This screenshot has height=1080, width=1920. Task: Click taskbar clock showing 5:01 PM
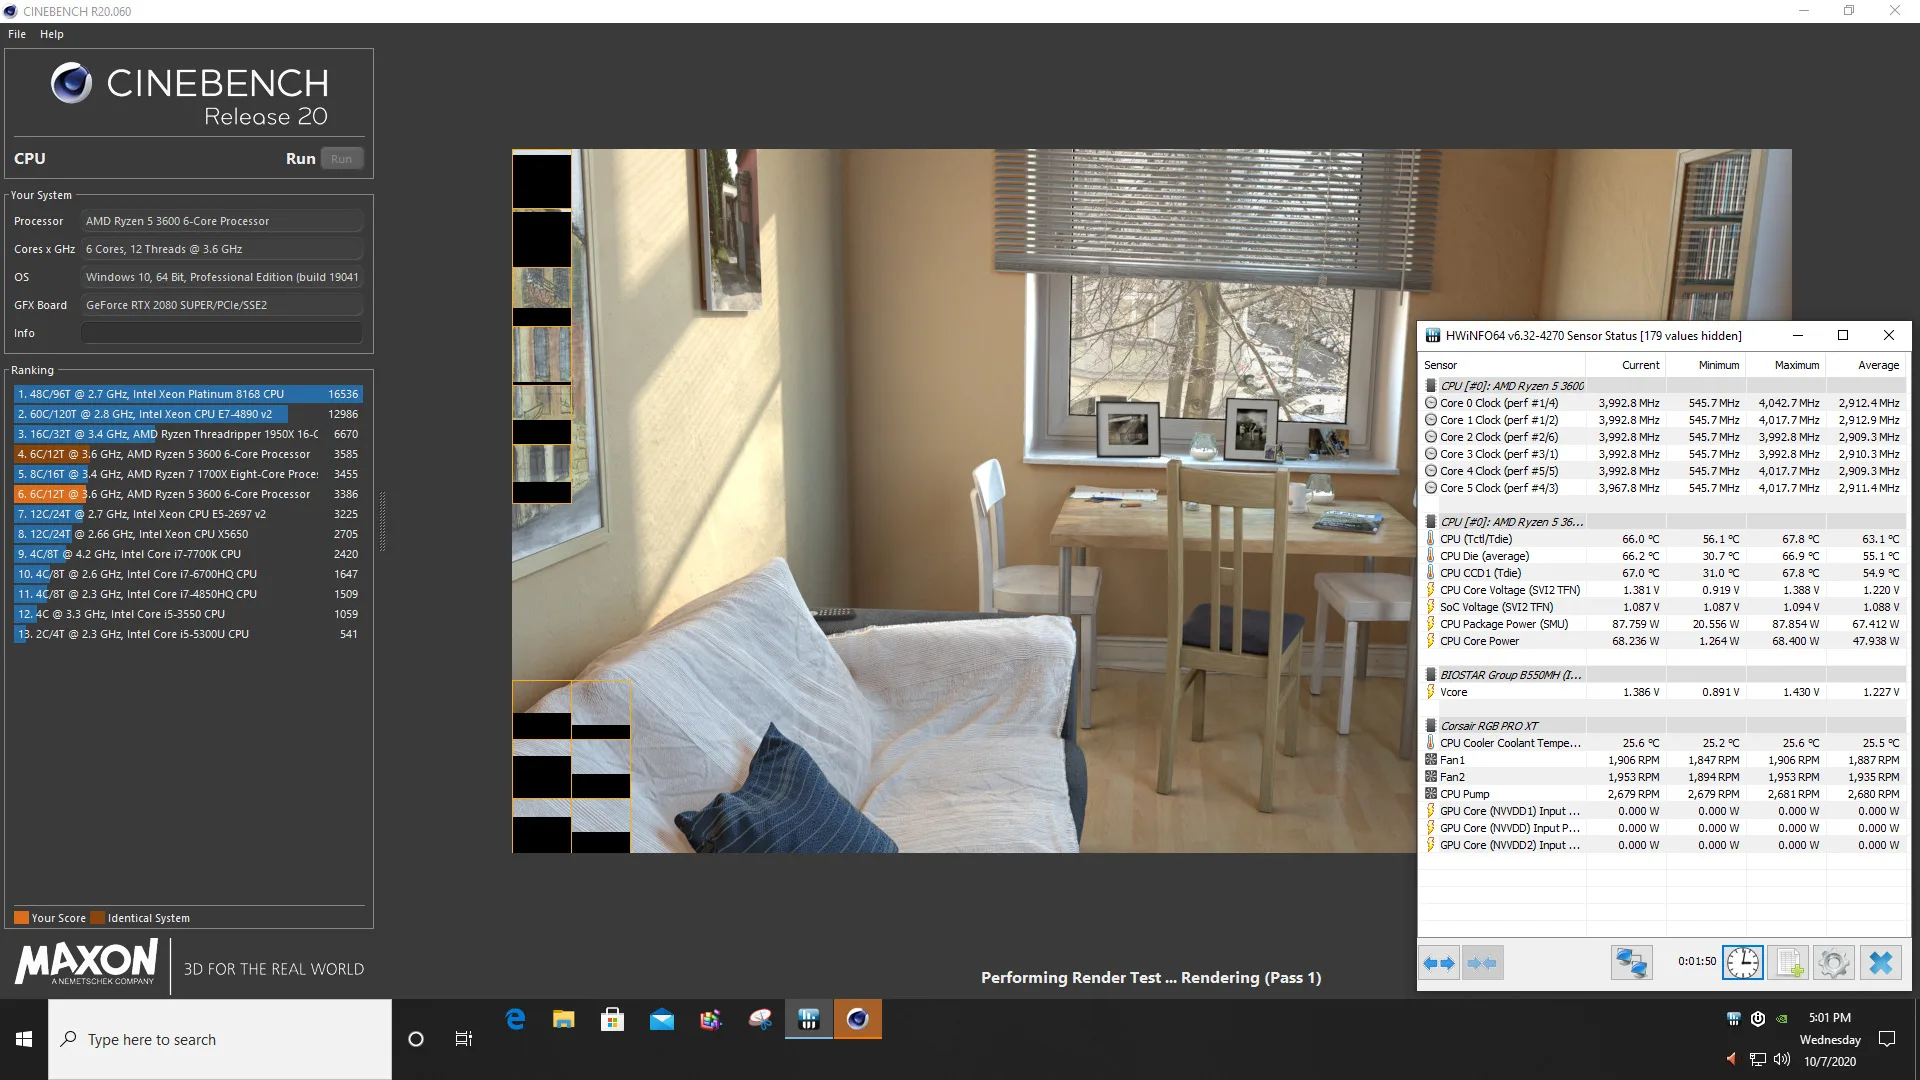pos(1830,1039)
